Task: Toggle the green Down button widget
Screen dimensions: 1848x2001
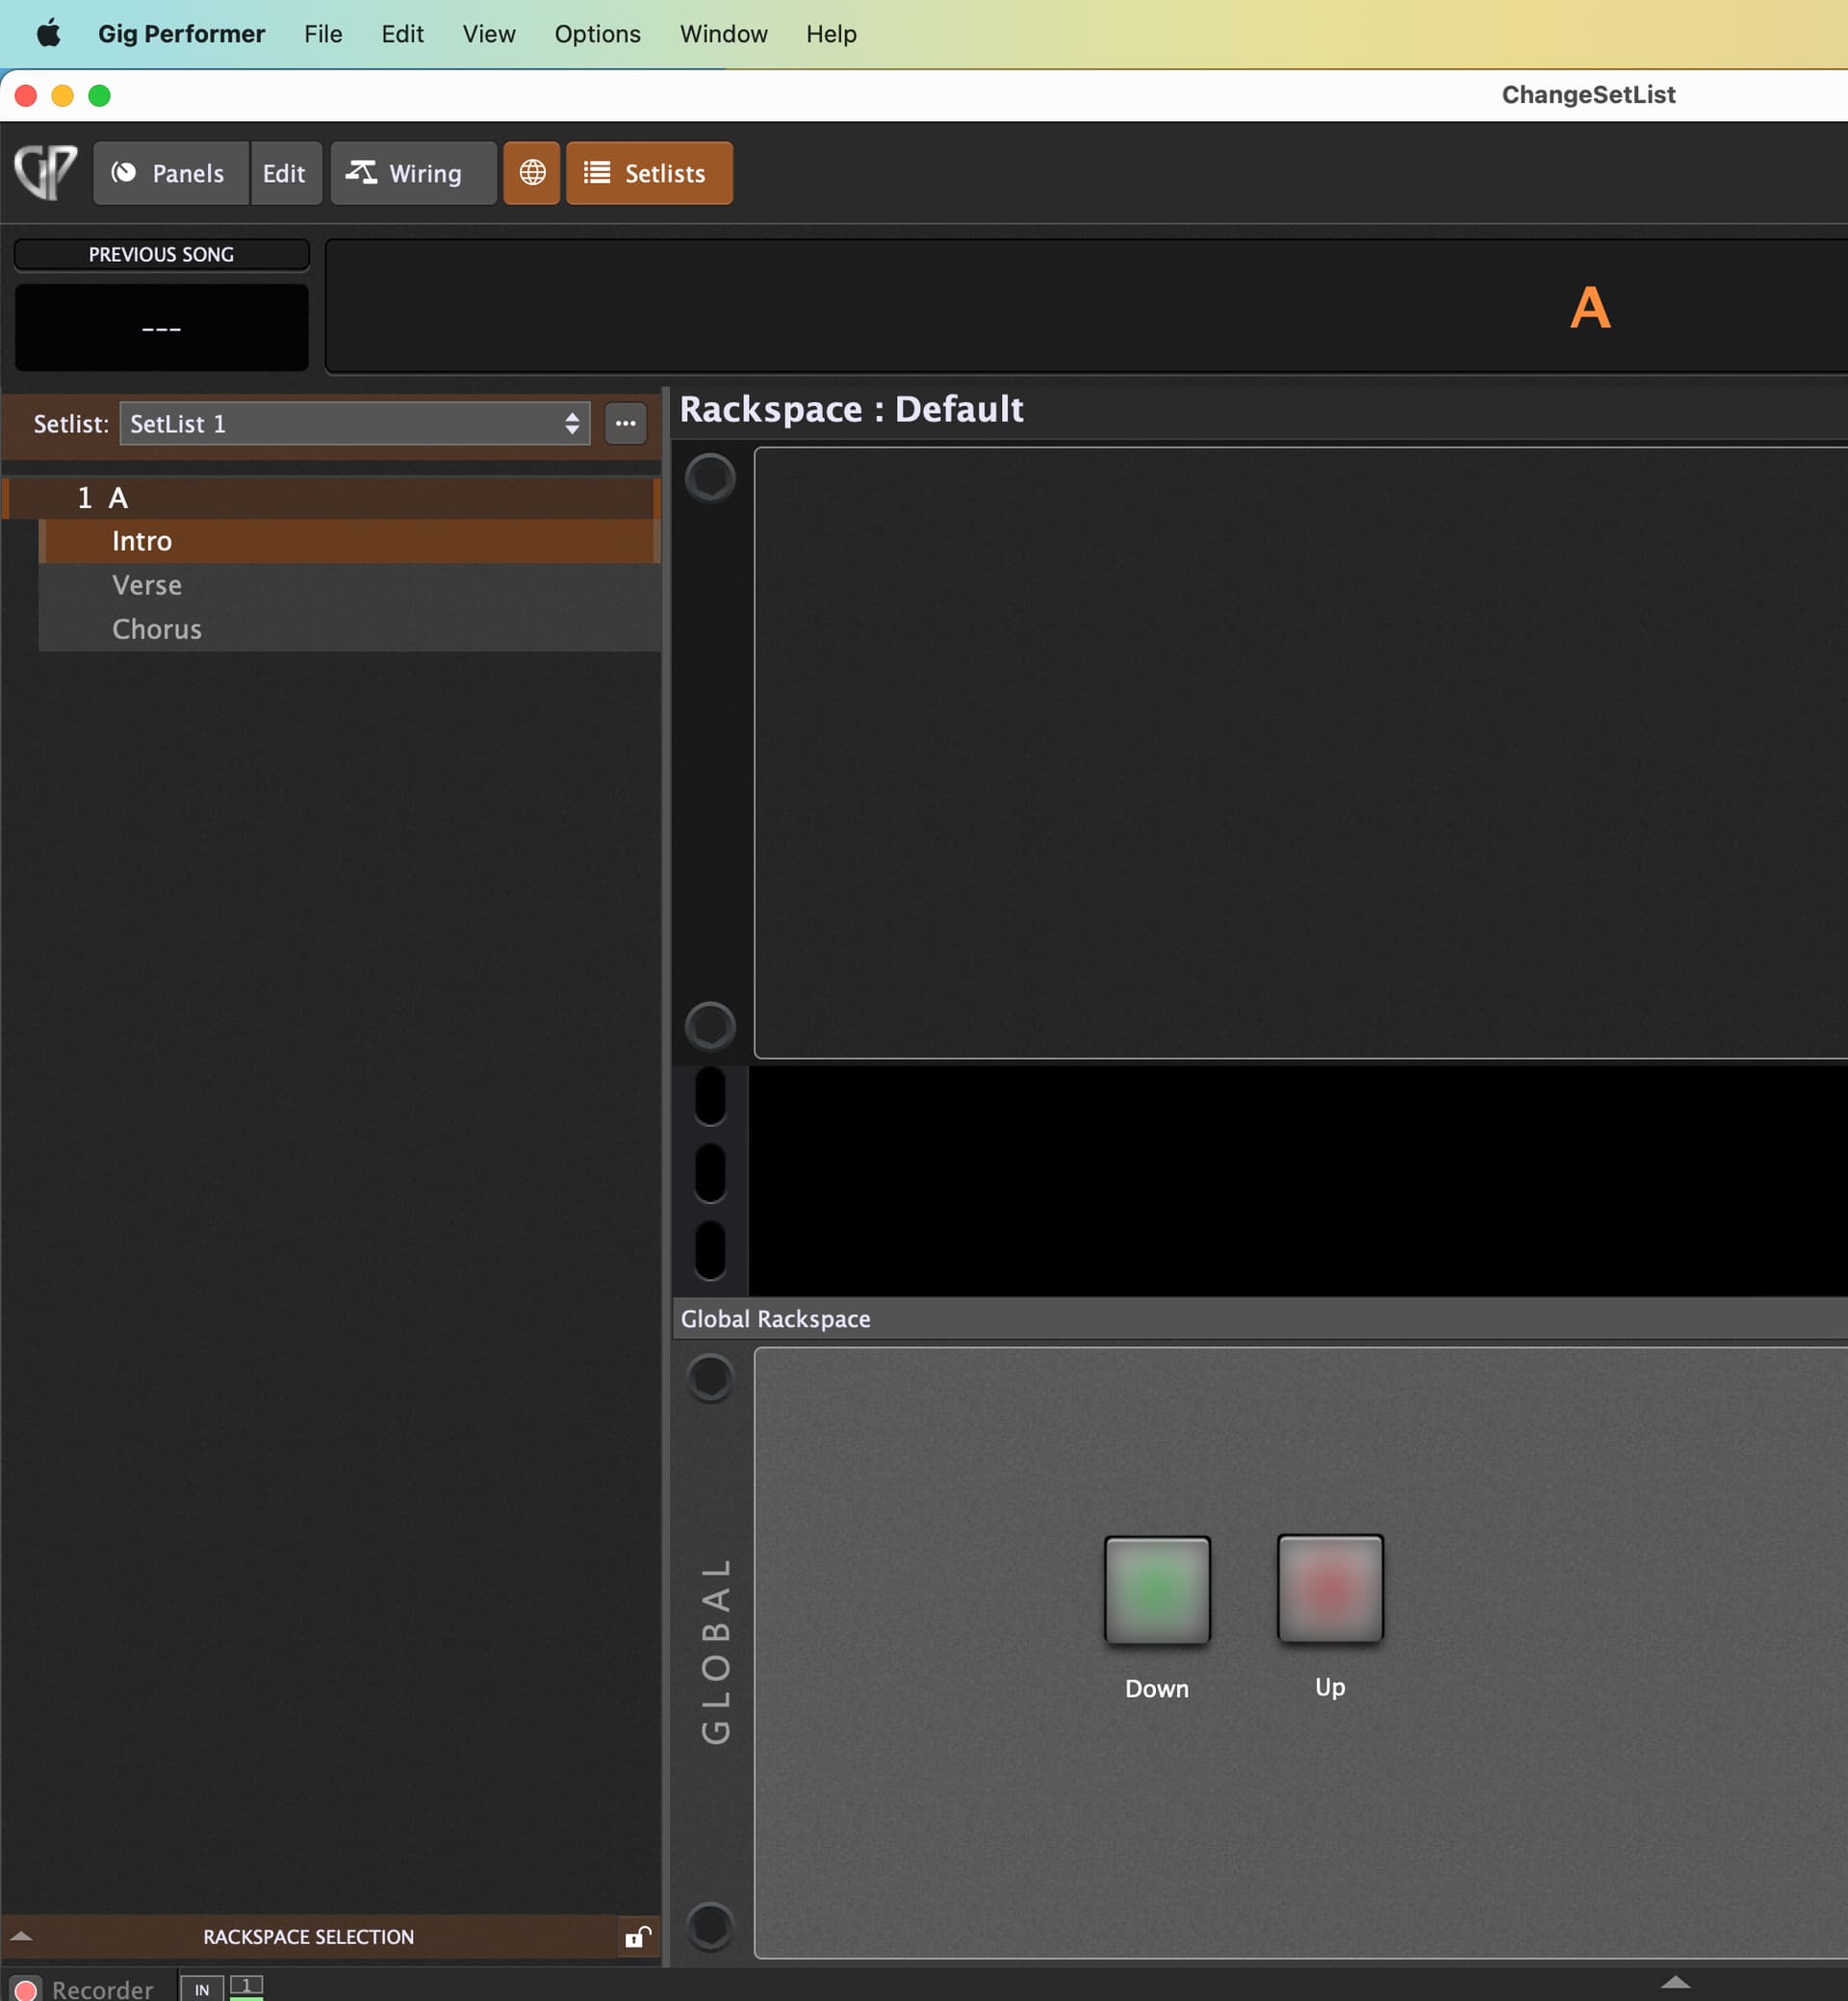Action: pos(1156,1589)
